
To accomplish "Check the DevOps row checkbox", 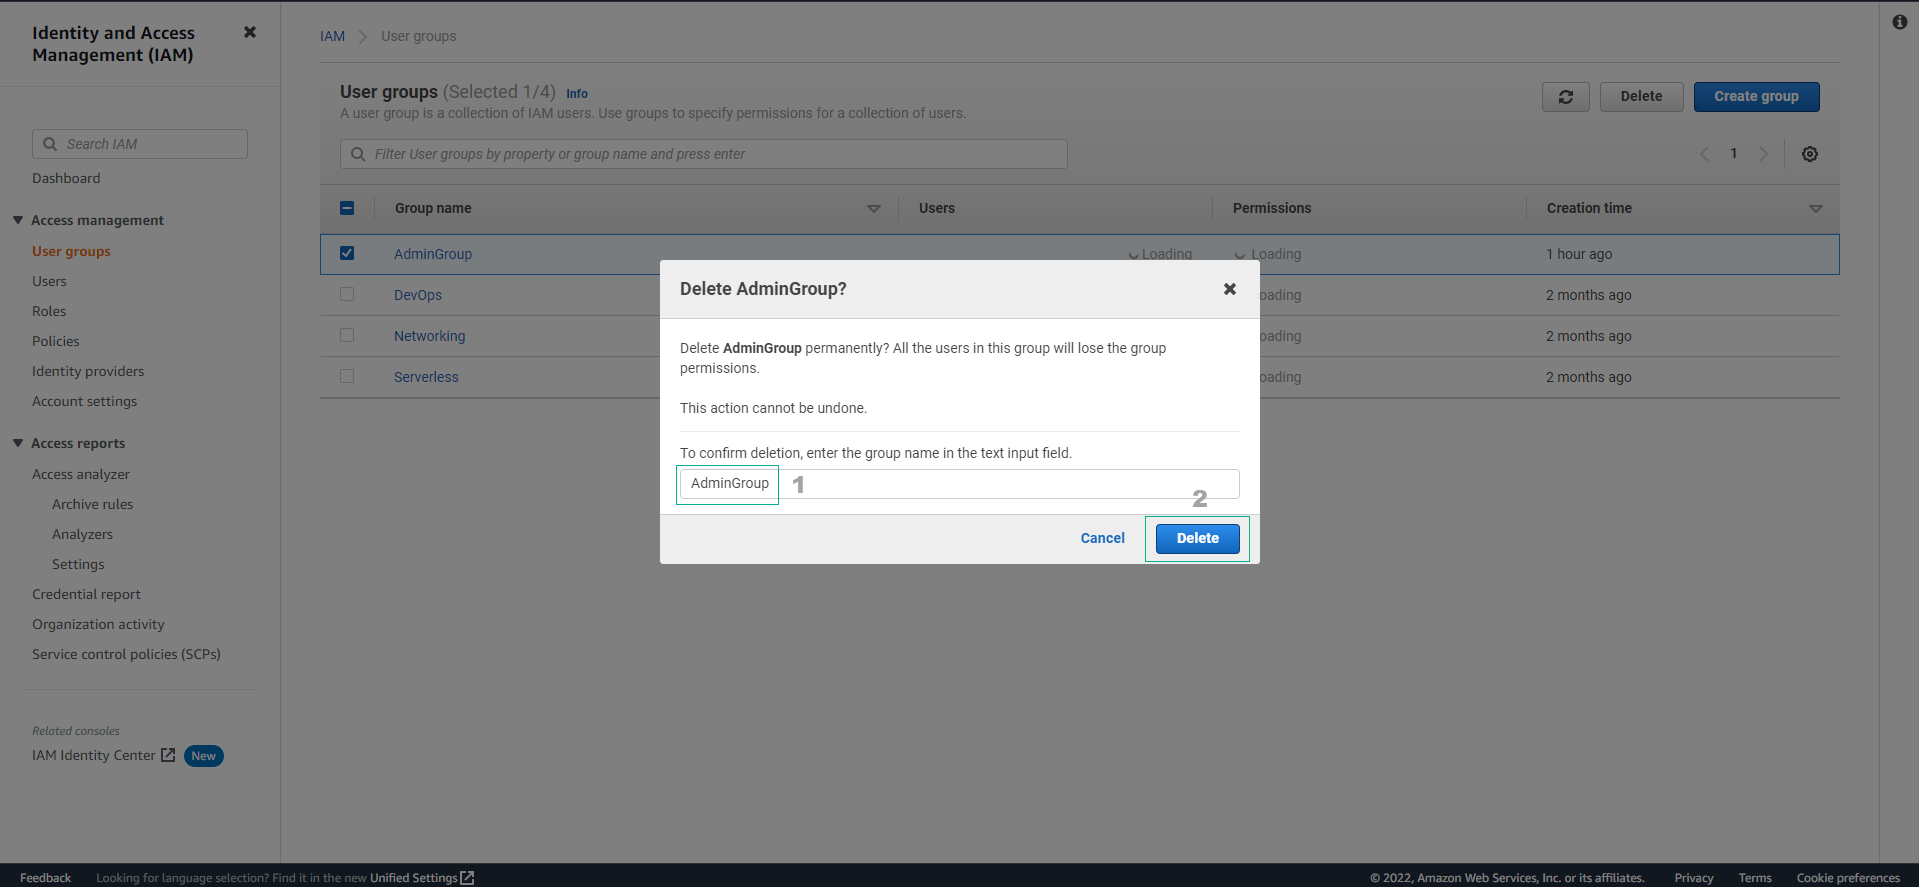I will [x=347, y=294].
